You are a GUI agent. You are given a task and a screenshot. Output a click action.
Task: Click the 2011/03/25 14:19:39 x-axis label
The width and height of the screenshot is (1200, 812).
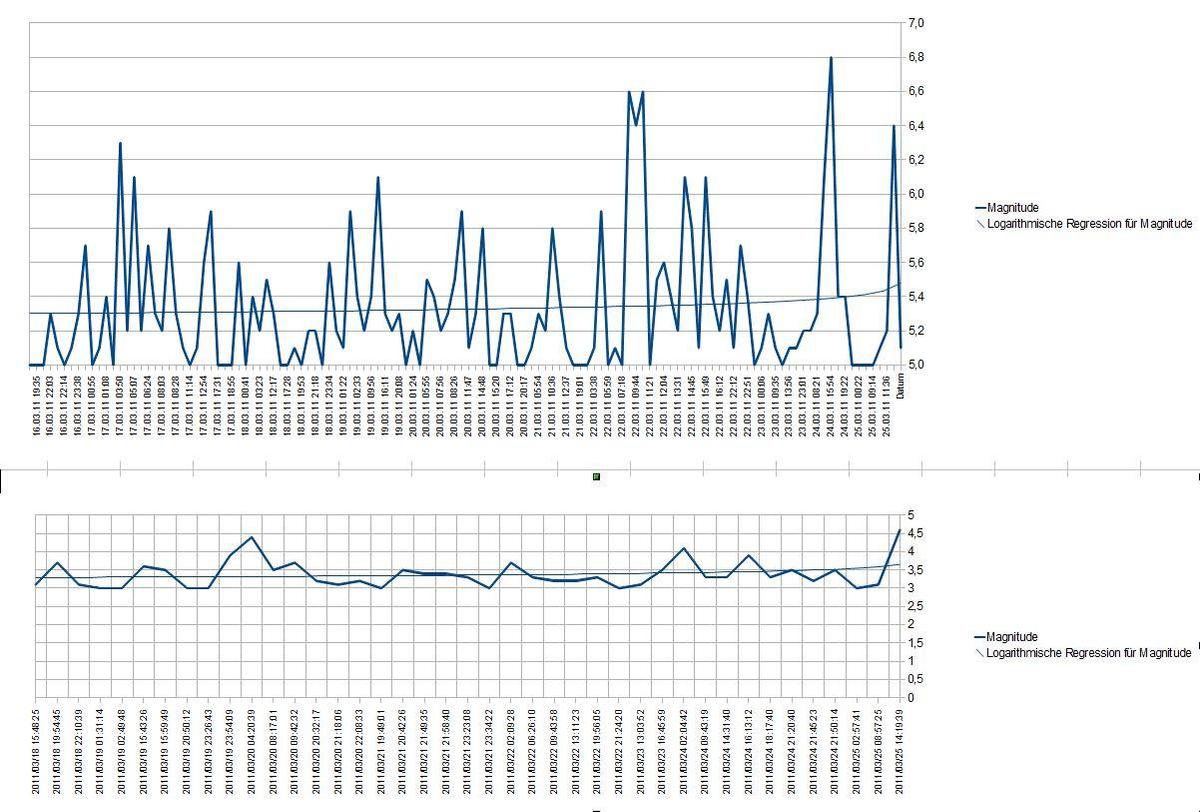tap(899, 753)
